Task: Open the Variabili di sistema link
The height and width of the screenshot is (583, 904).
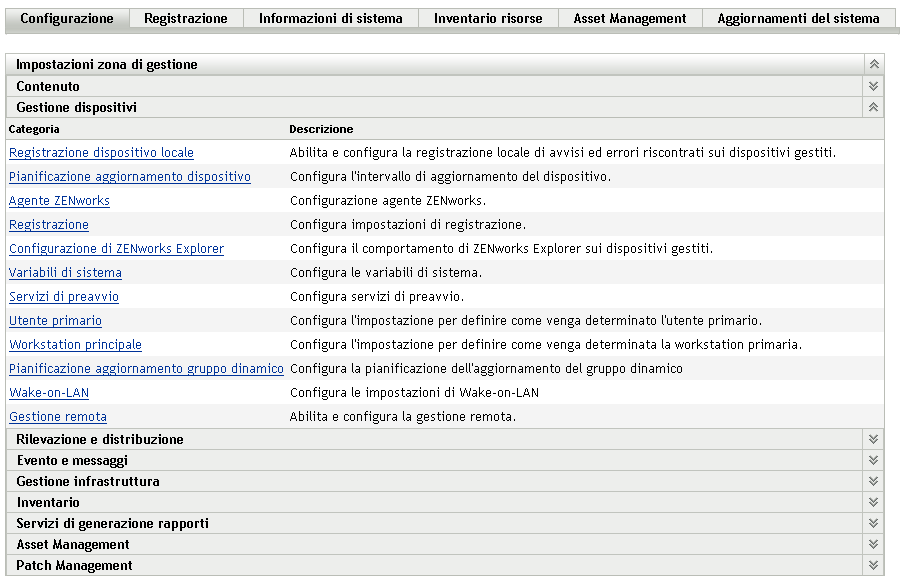Action: point(65,273)
